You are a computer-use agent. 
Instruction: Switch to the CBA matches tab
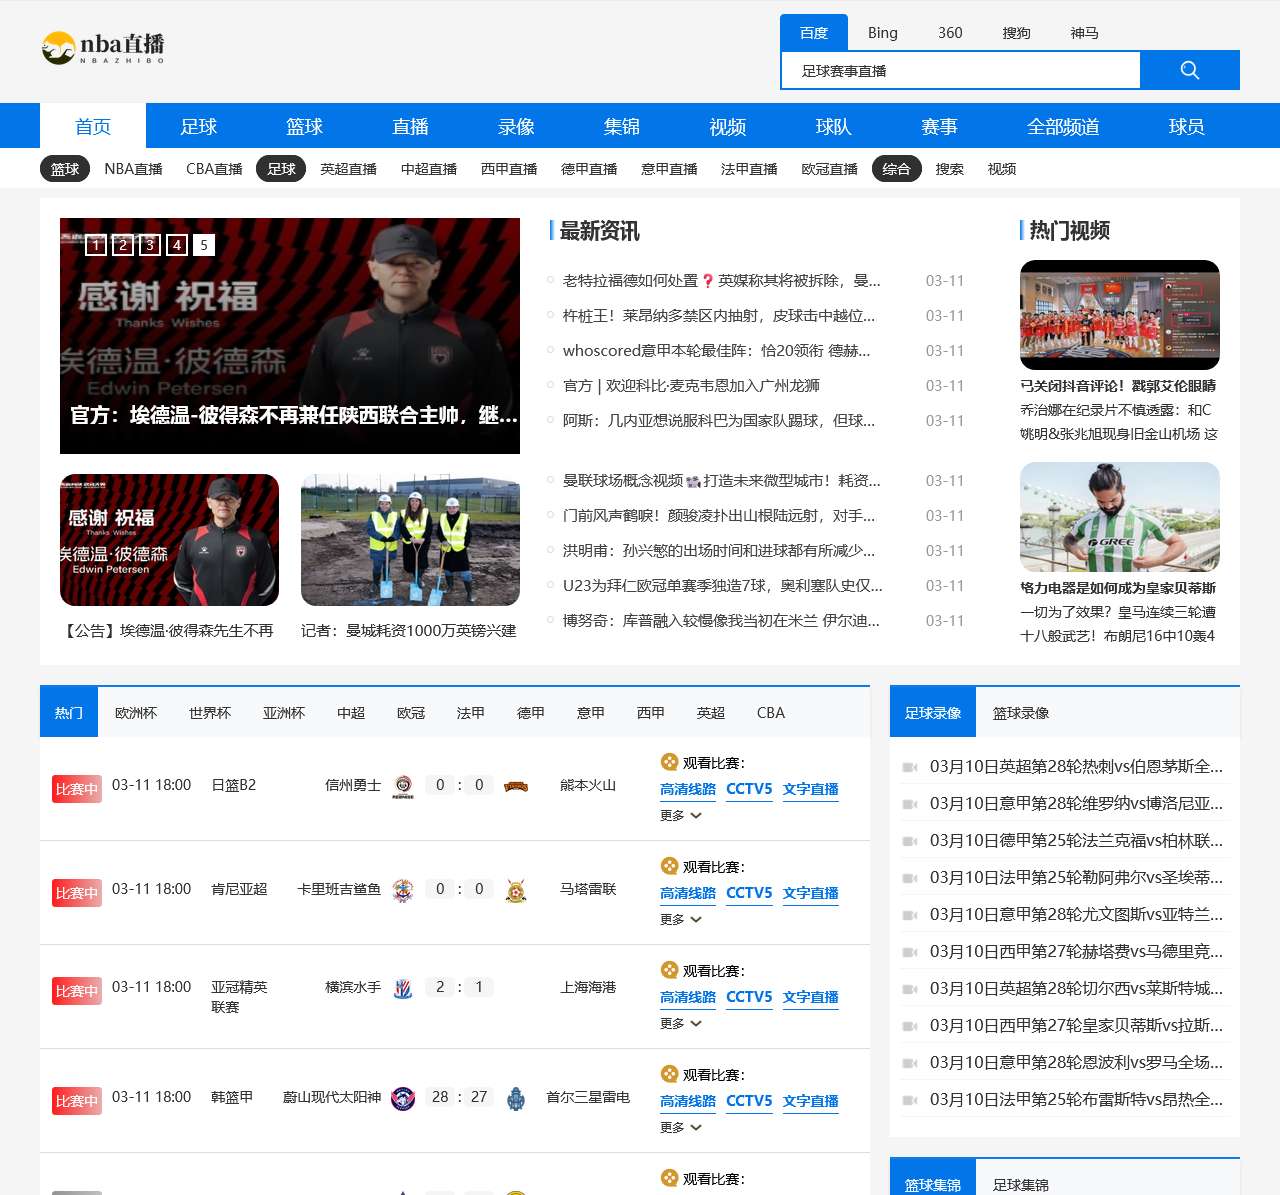(x=771, y=713)
